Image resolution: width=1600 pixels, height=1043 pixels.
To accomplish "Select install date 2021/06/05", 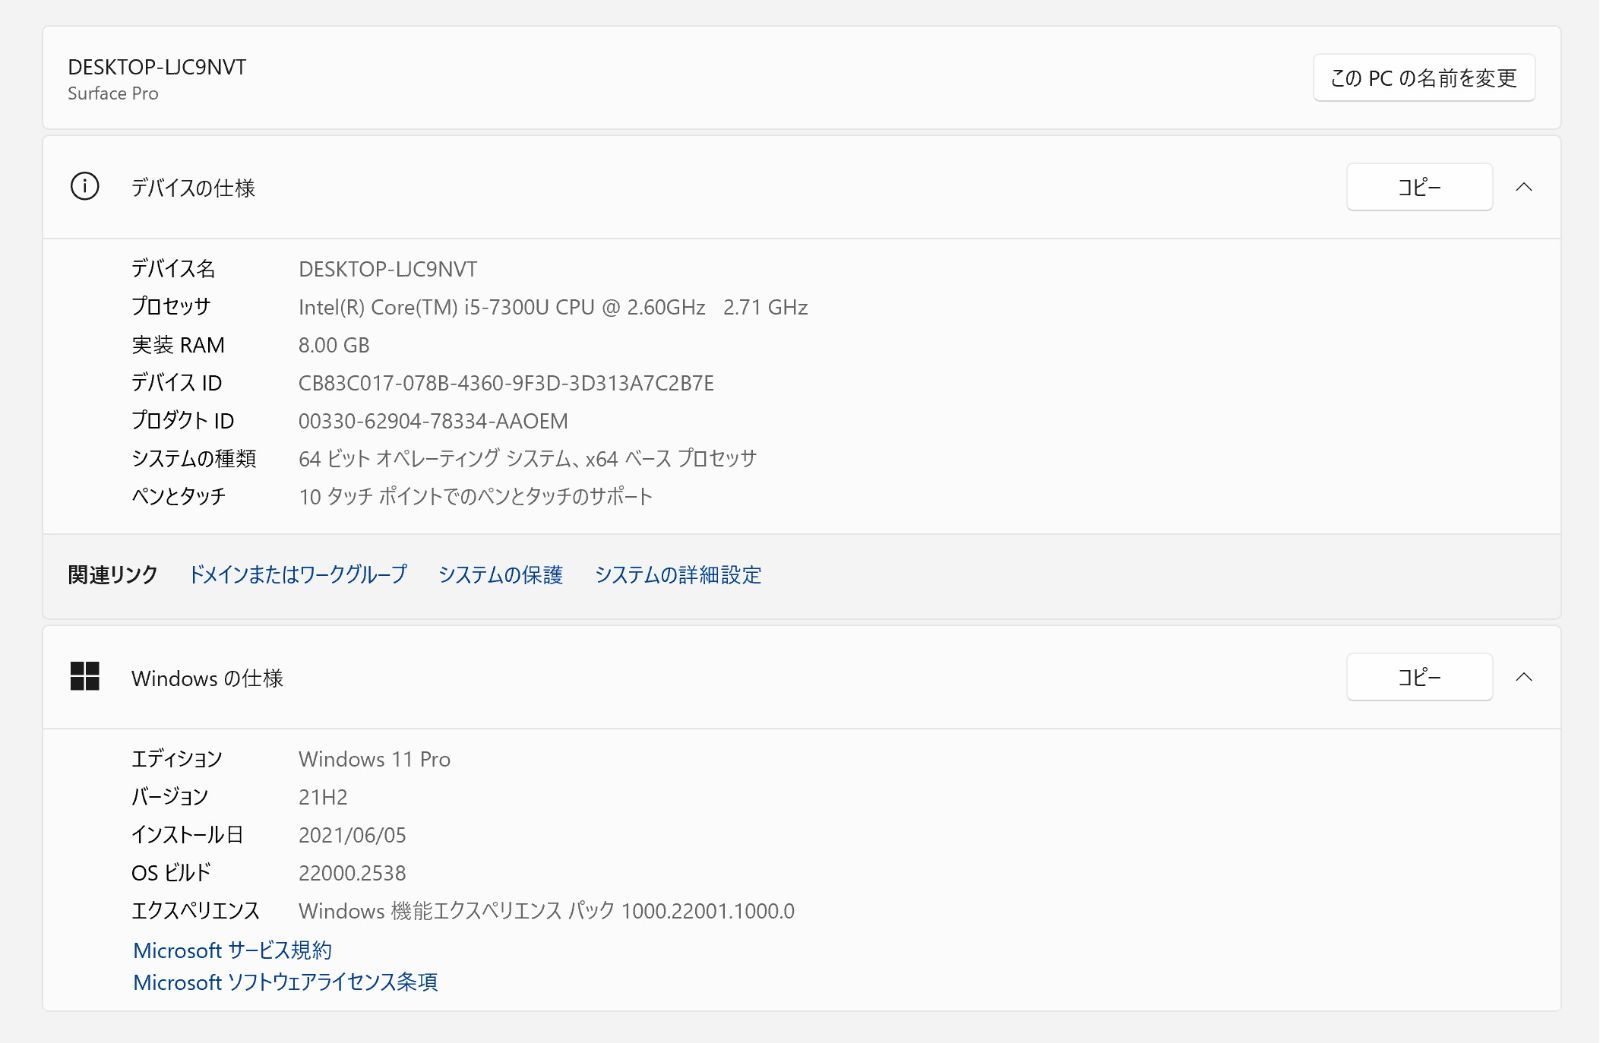I will pyautogui.click(x=352, y=835).
